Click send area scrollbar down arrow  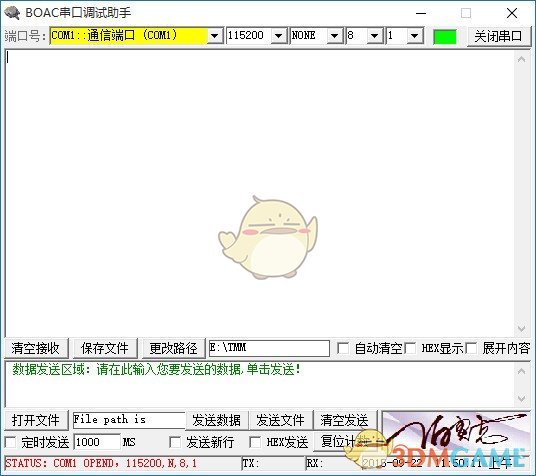(x=522, y=399)
